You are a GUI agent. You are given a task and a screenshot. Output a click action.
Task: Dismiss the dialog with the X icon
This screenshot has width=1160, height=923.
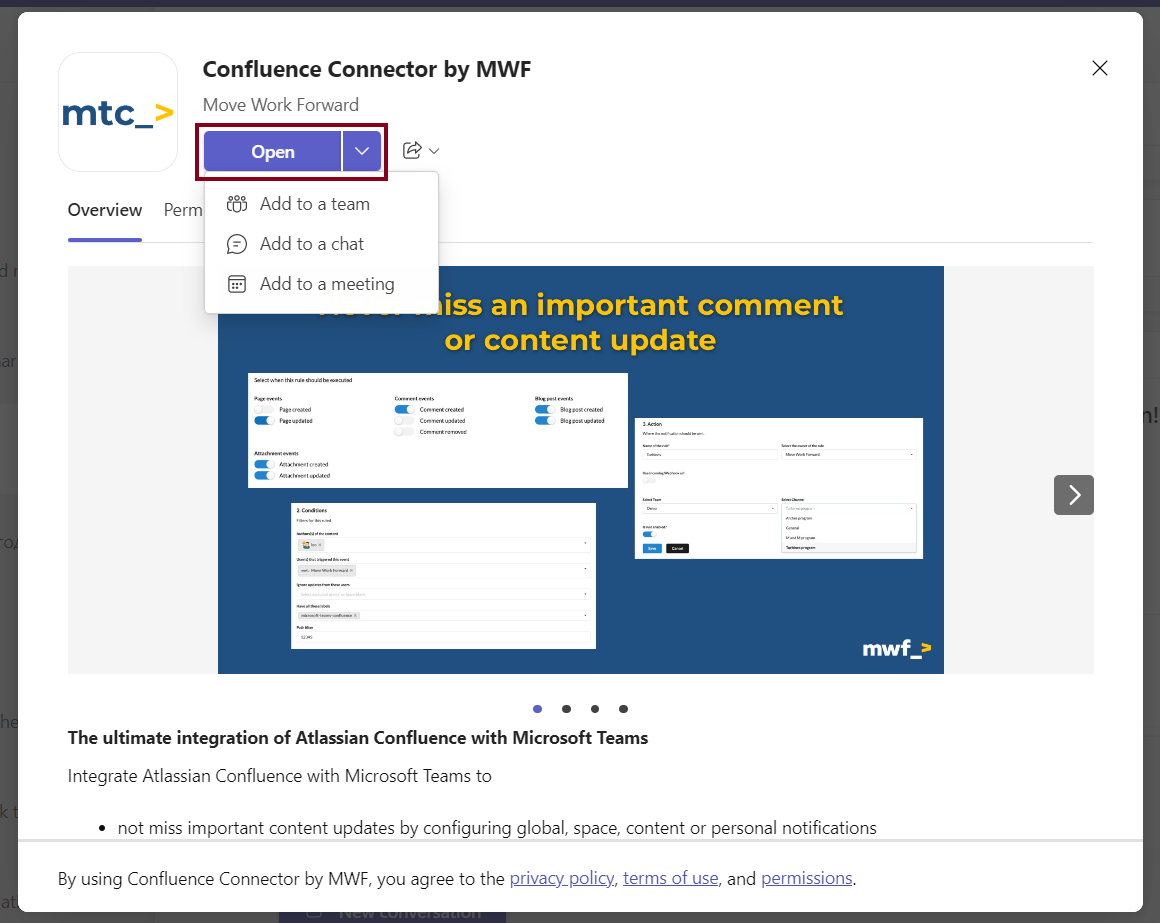point(1100,68)
